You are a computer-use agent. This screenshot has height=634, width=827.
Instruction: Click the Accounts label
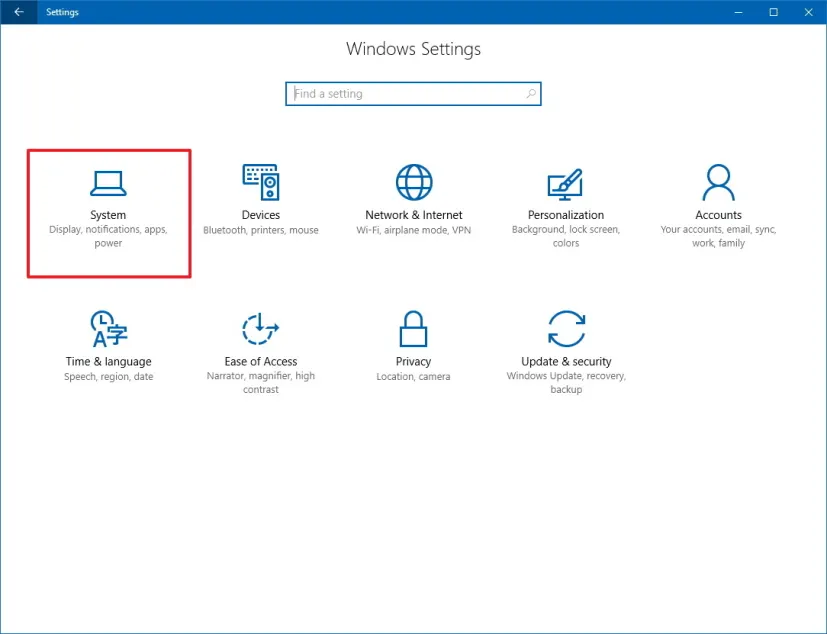coord(718,215)
